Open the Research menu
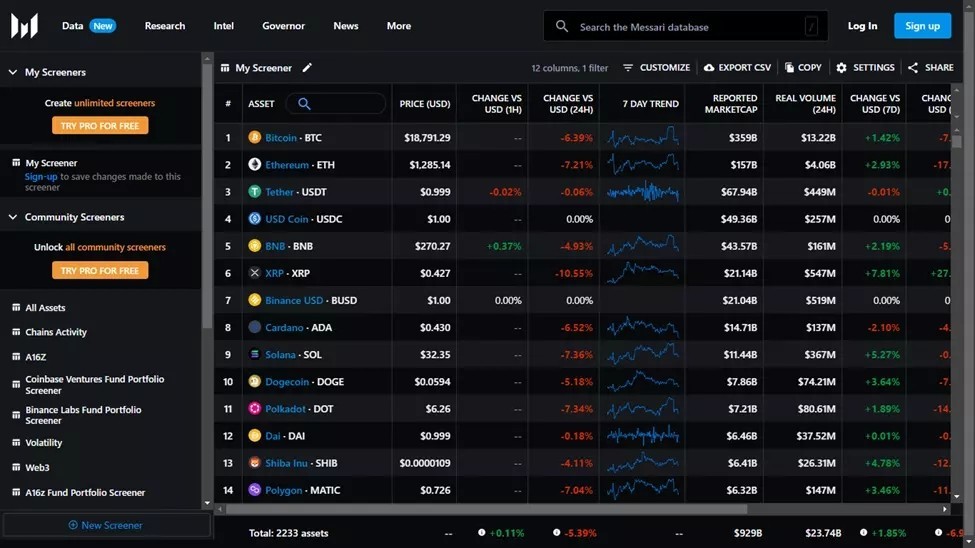 (x=165, y=26)
